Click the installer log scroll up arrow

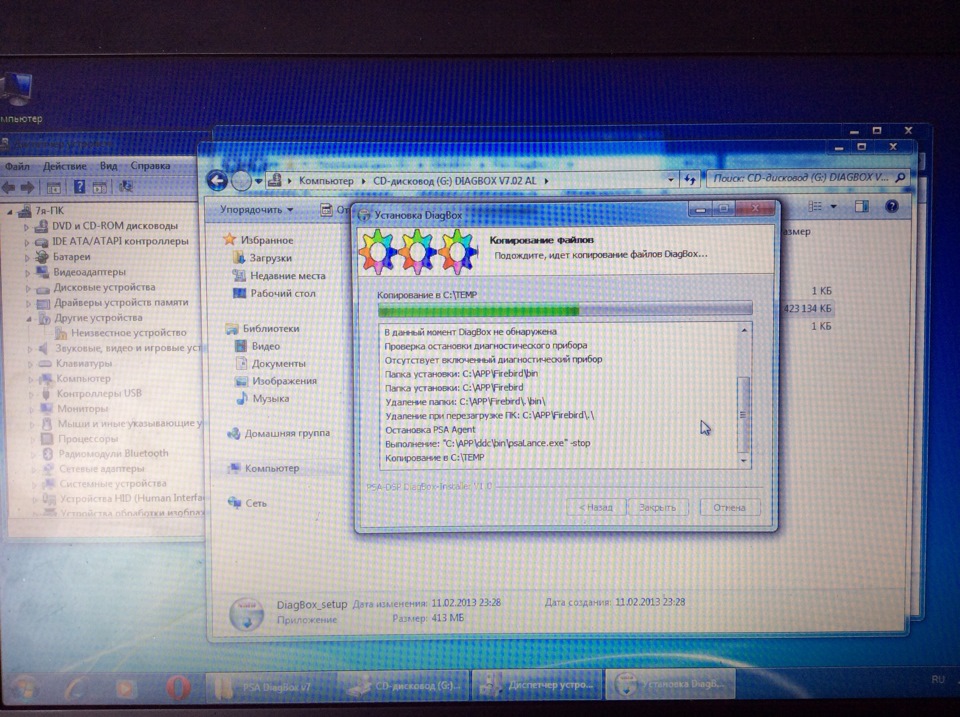pos(744,331)
